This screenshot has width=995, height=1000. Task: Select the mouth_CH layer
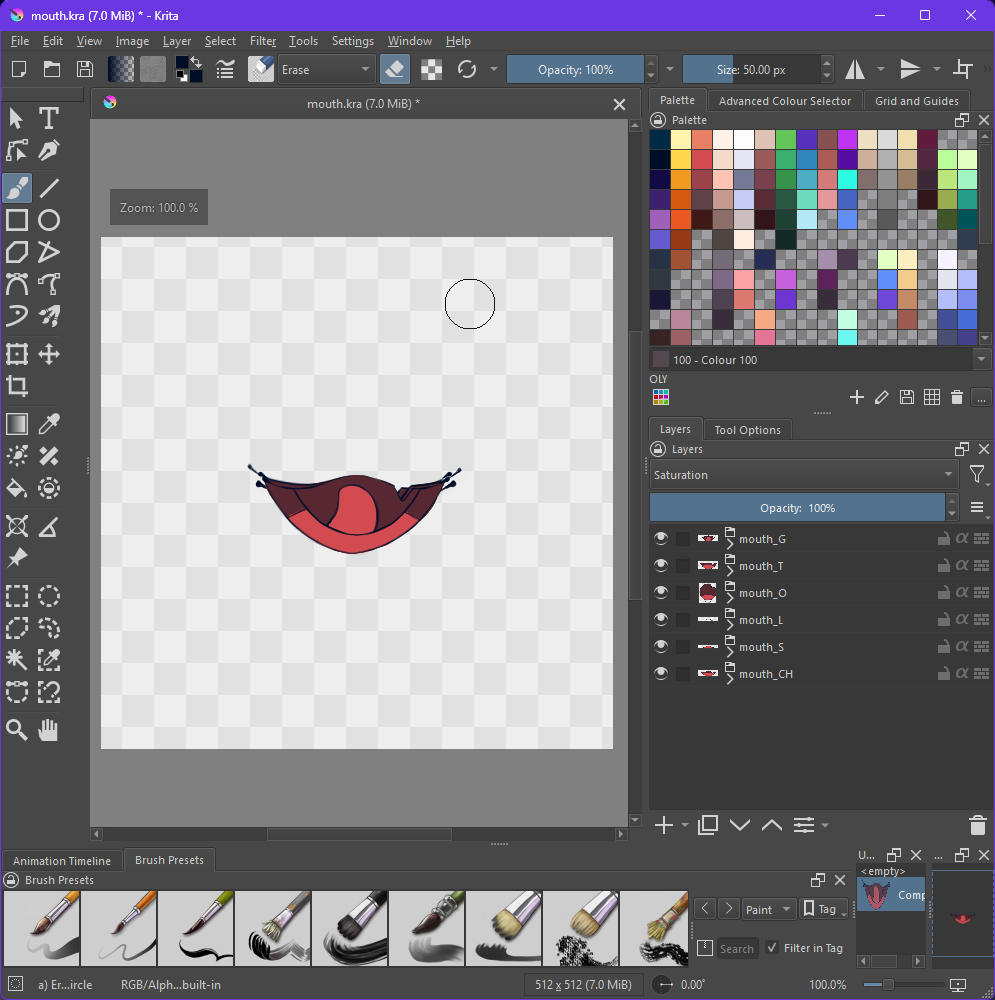click(x=765, y=674)
